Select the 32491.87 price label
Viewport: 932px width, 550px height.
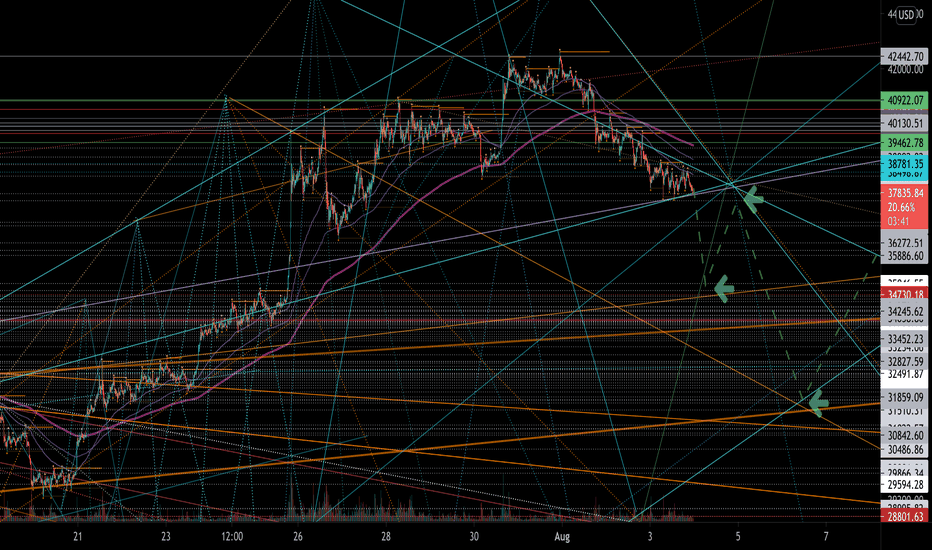click(904, 374)
